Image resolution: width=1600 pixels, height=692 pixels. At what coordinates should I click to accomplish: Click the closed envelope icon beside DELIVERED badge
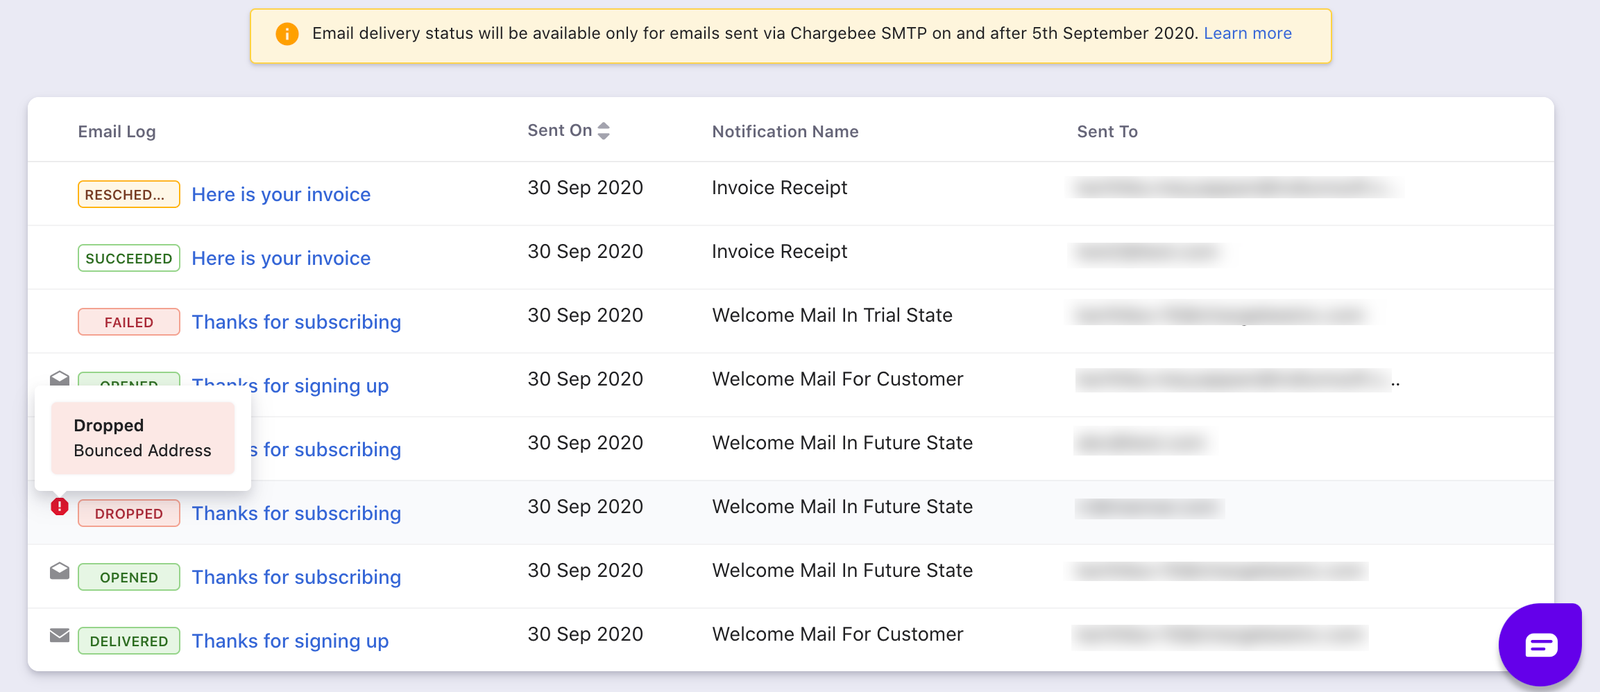(60, 635)
